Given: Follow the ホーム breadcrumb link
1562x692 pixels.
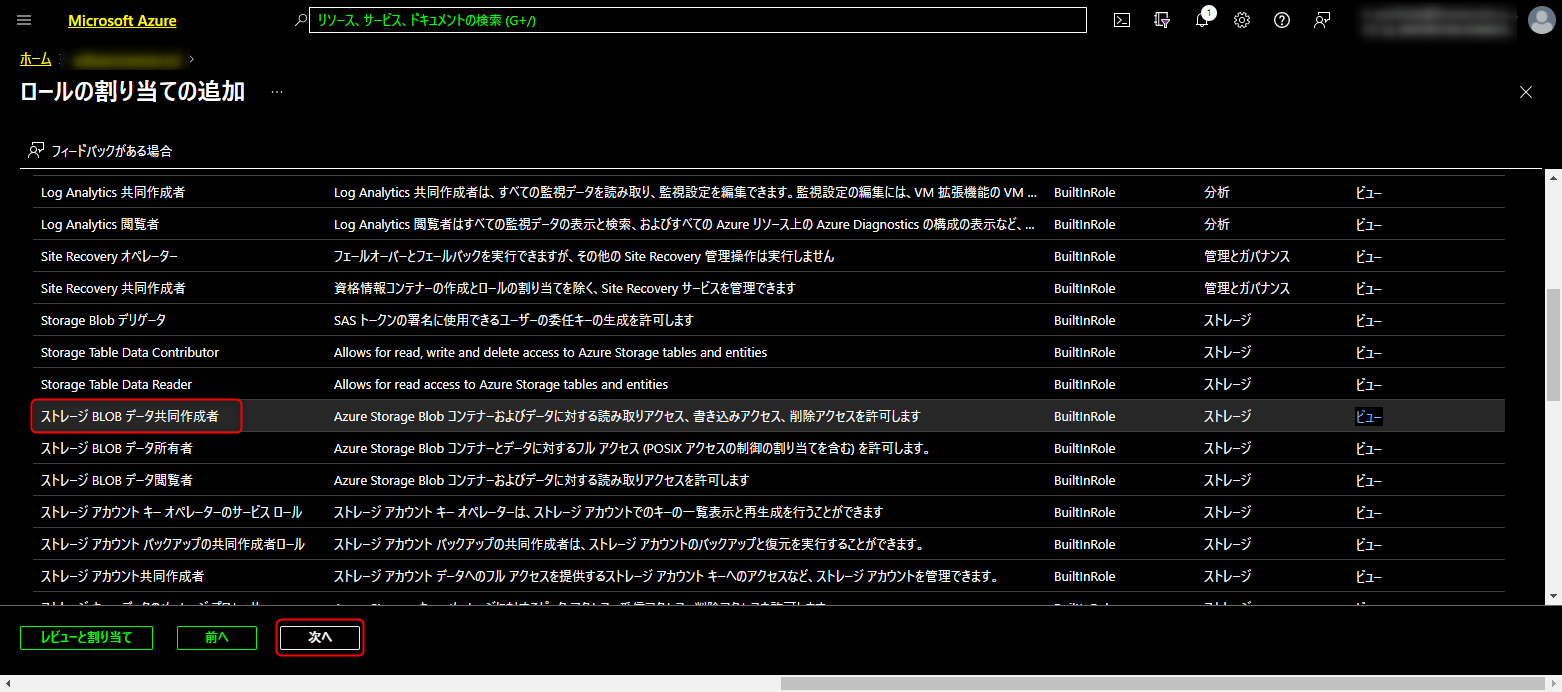Looking at the screenshot, I should click(x=35, y=59).
